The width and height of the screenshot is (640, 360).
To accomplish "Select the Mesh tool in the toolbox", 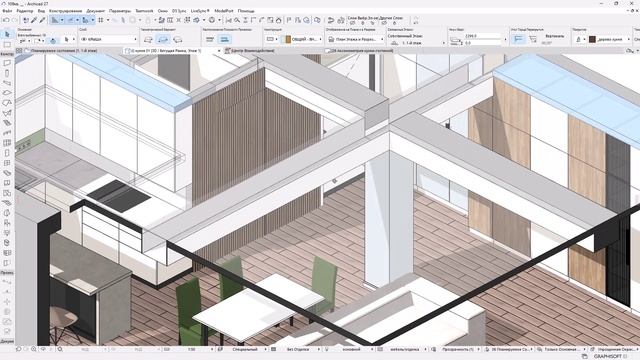I will [x=7, y=203].
